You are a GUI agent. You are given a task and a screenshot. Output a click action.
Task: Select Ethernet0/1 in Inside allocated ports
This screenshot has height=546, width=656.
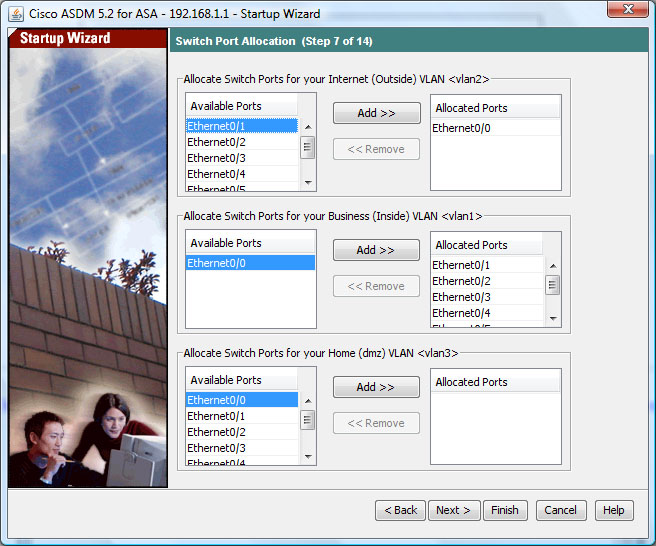(x=487, y=265)
